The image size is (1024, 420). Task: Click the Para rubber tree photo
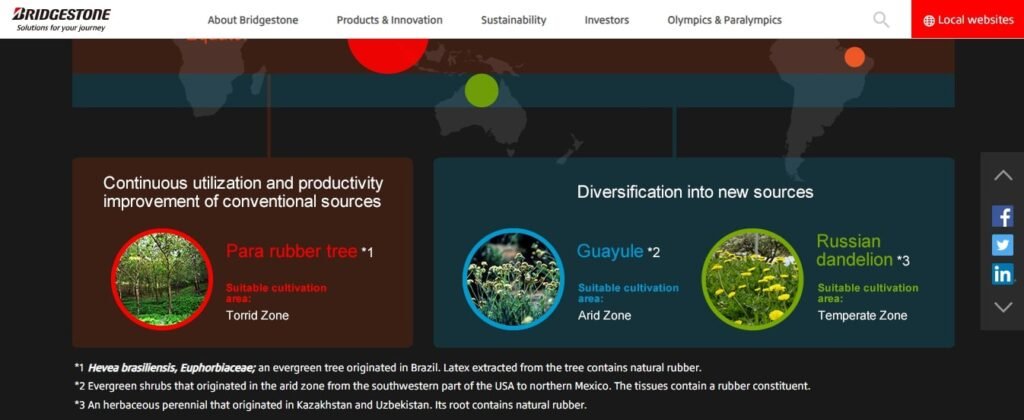[162, 279]
